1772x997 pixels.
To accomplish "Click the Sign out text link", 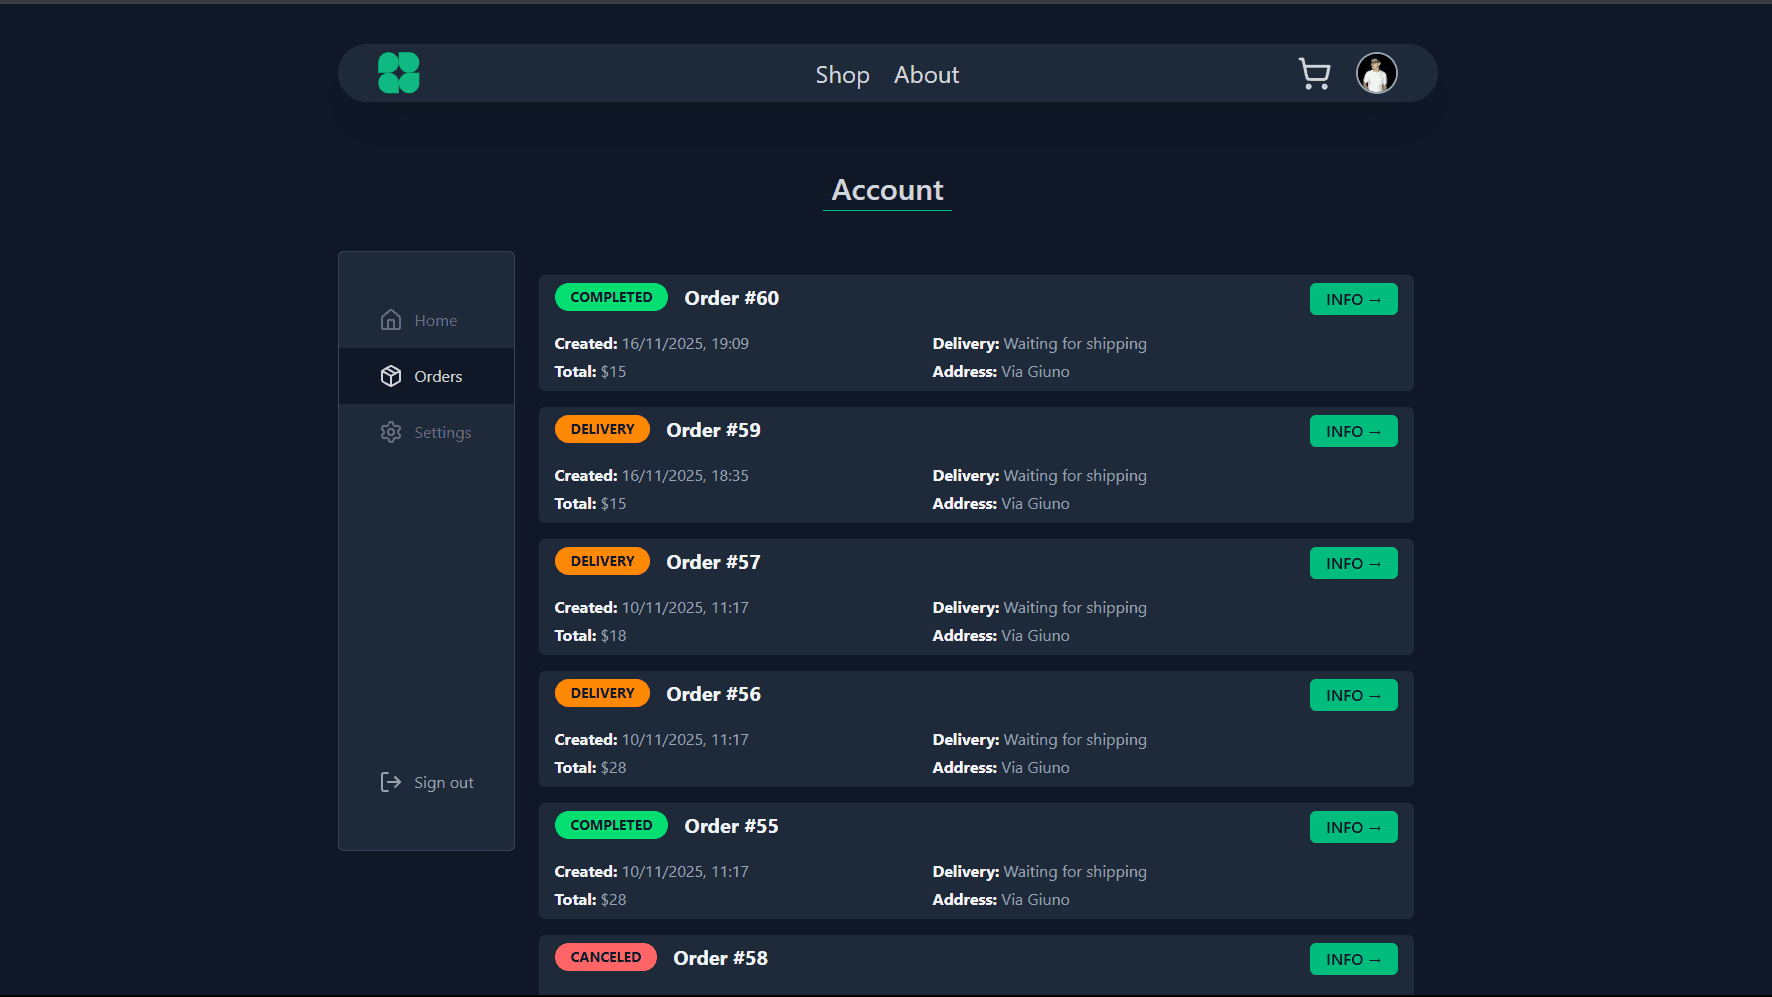I will (444, 783).
